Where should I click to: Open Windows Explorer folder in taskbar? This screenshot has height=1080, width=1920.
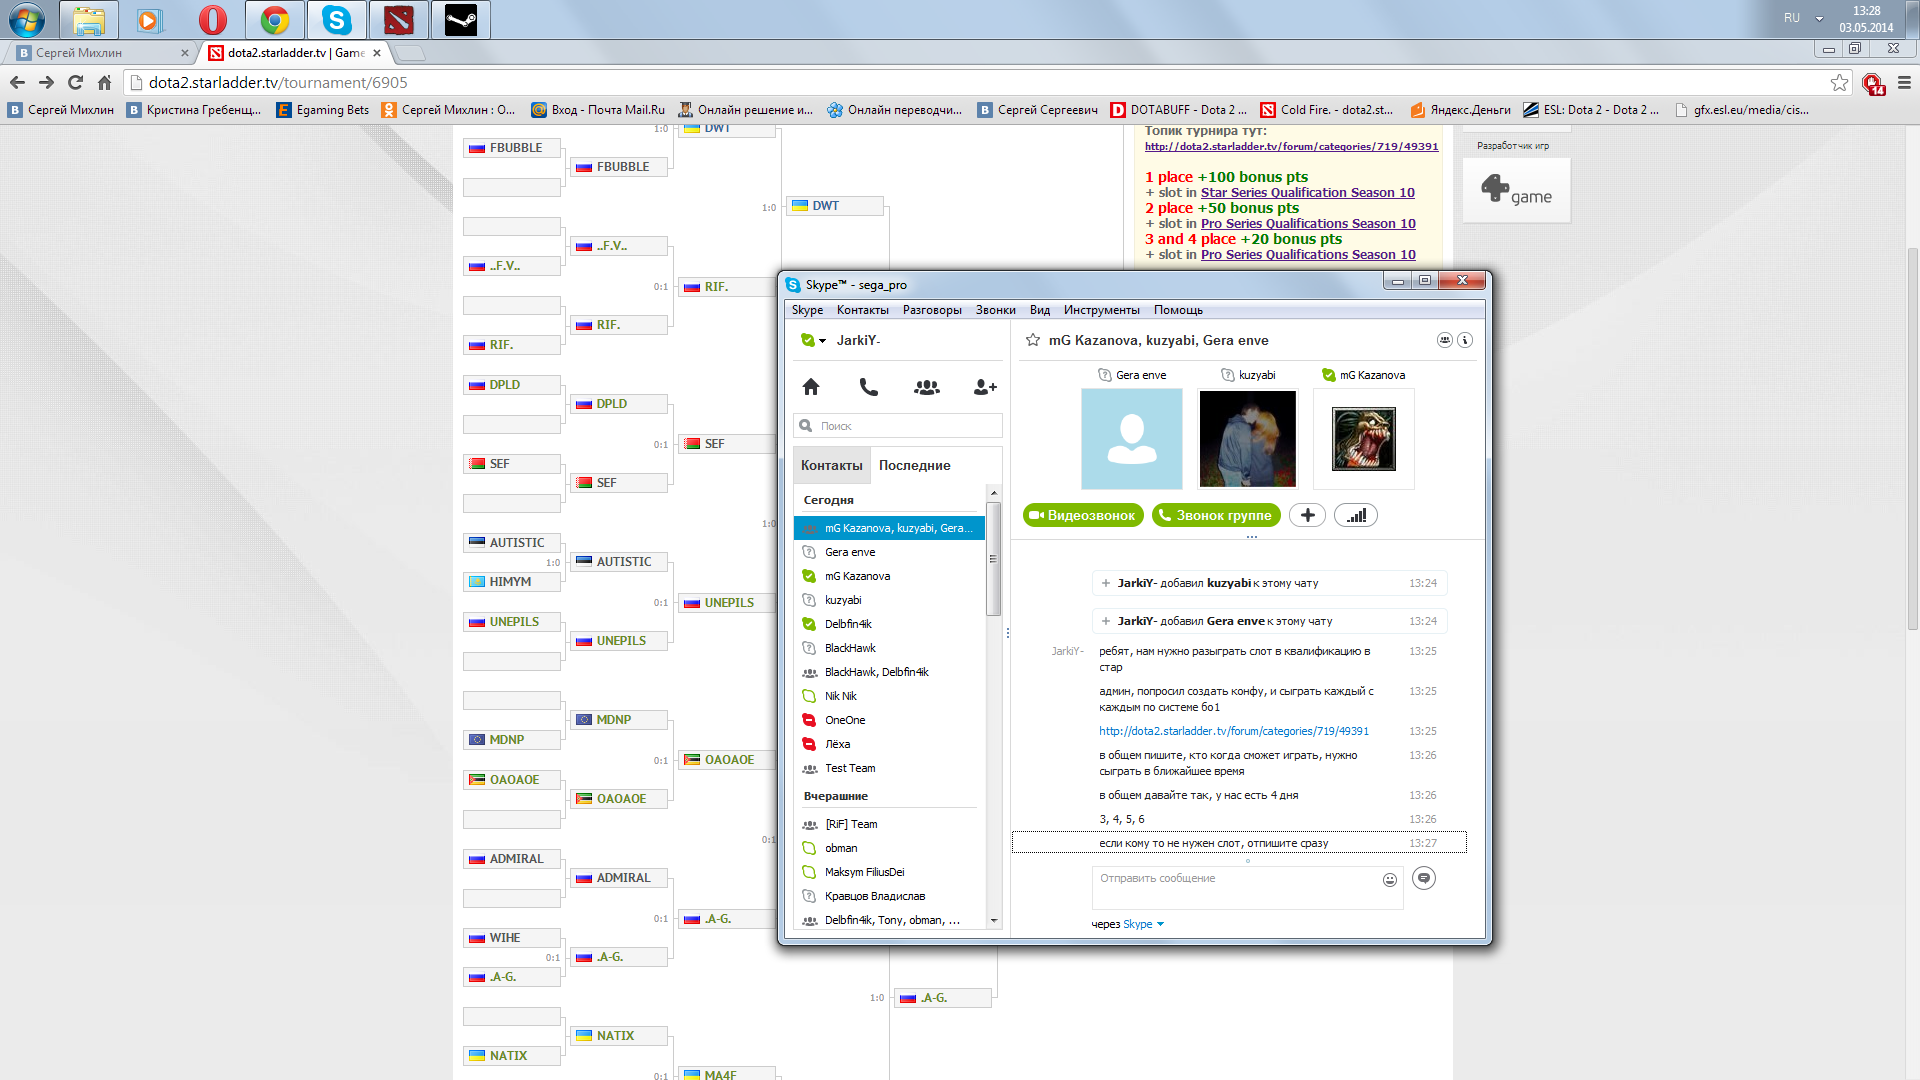89,20
